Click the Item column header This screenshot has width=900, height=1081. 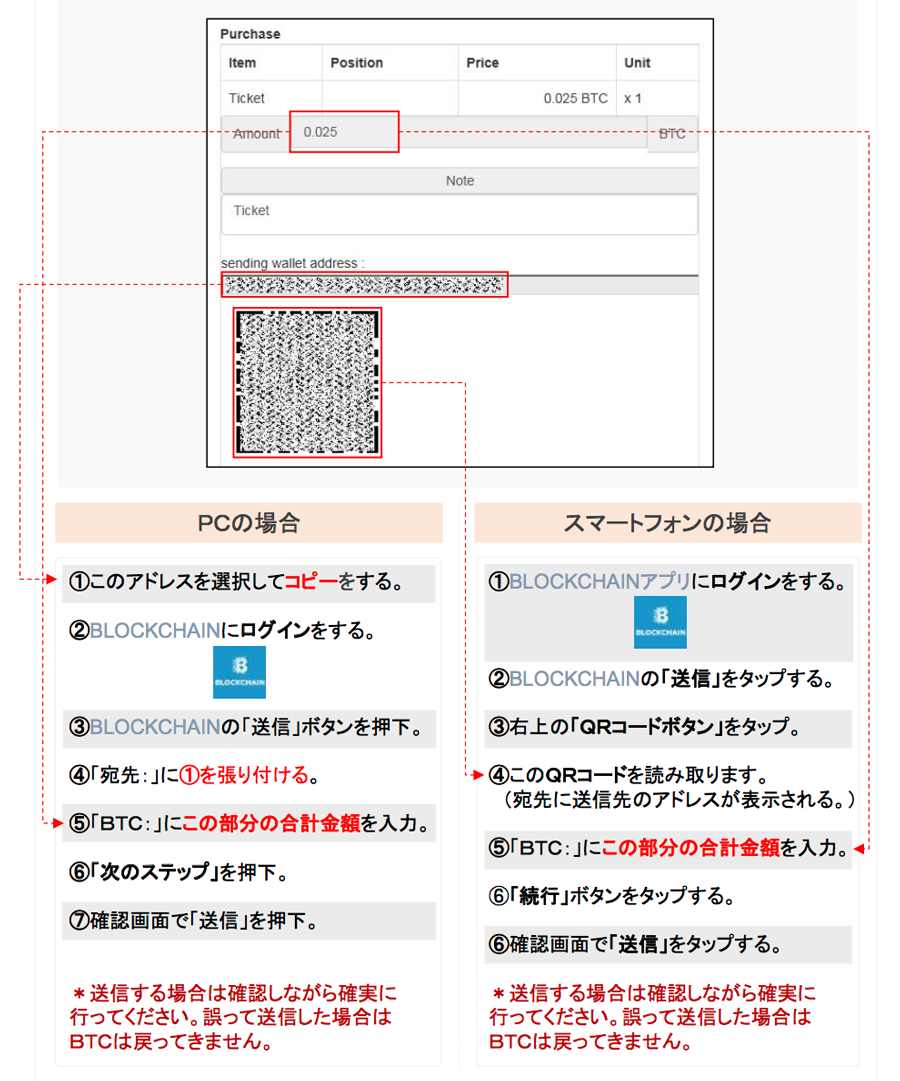click(242, 63)
